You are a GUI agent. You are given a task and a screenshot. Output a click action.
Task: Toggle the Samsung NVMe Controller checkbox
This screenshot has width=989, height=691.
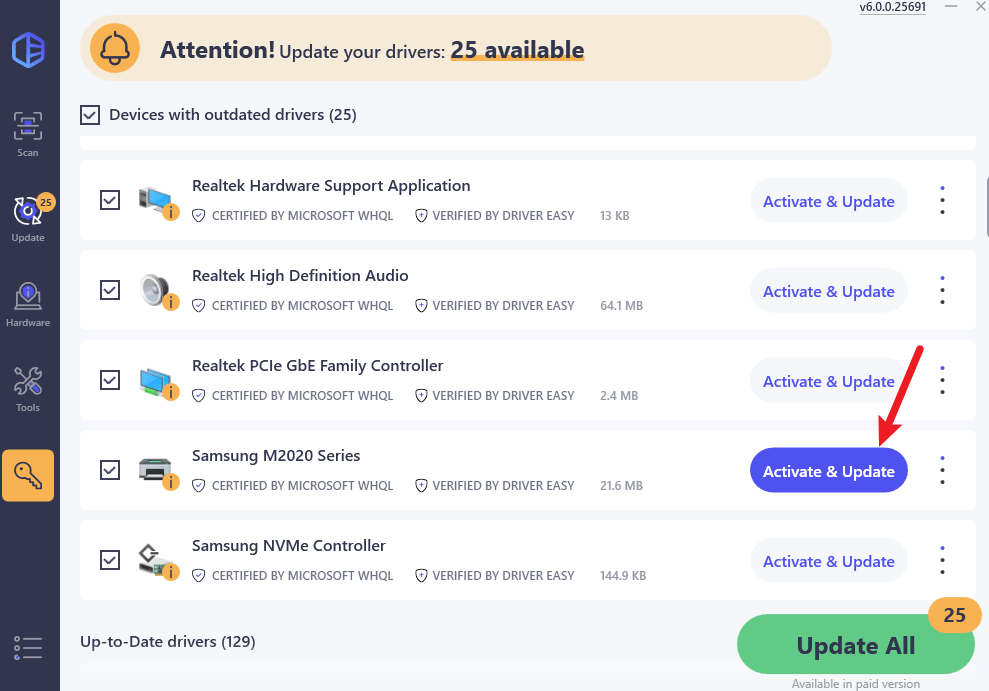(110, 560)
